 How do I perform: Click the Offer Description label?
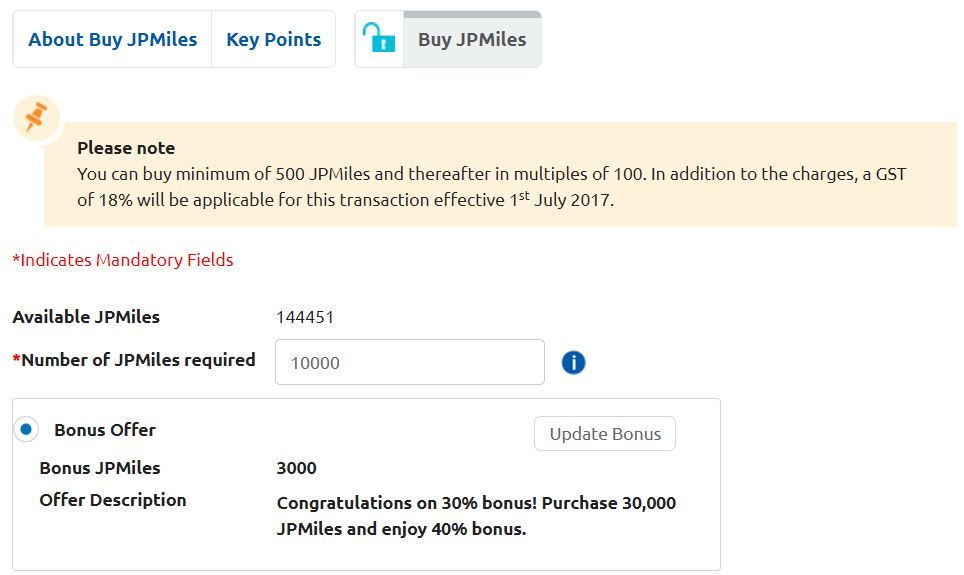click(113, 500)
